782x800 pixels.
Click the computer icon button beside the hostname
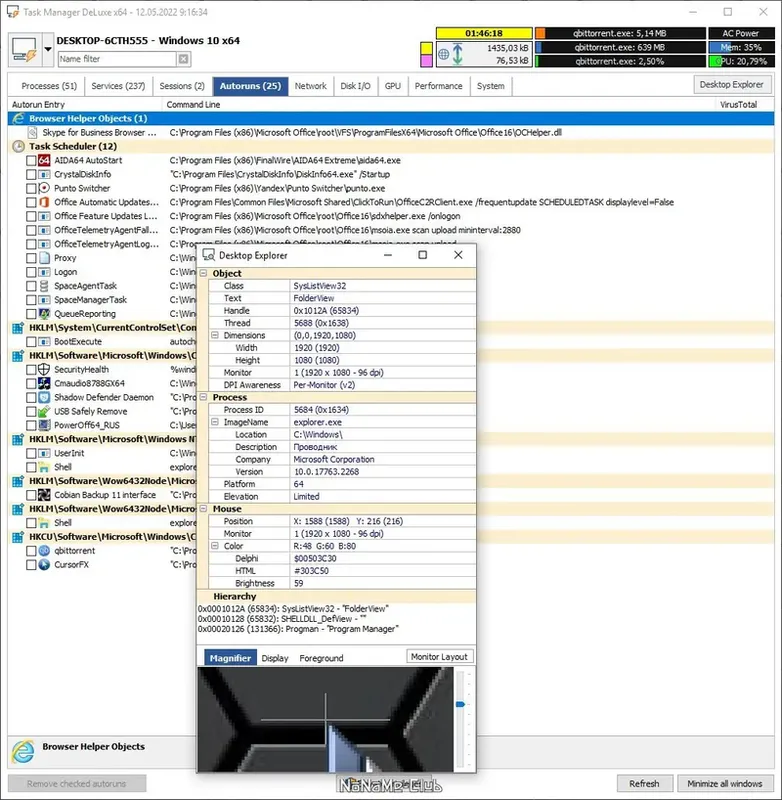tap(24, 49)
